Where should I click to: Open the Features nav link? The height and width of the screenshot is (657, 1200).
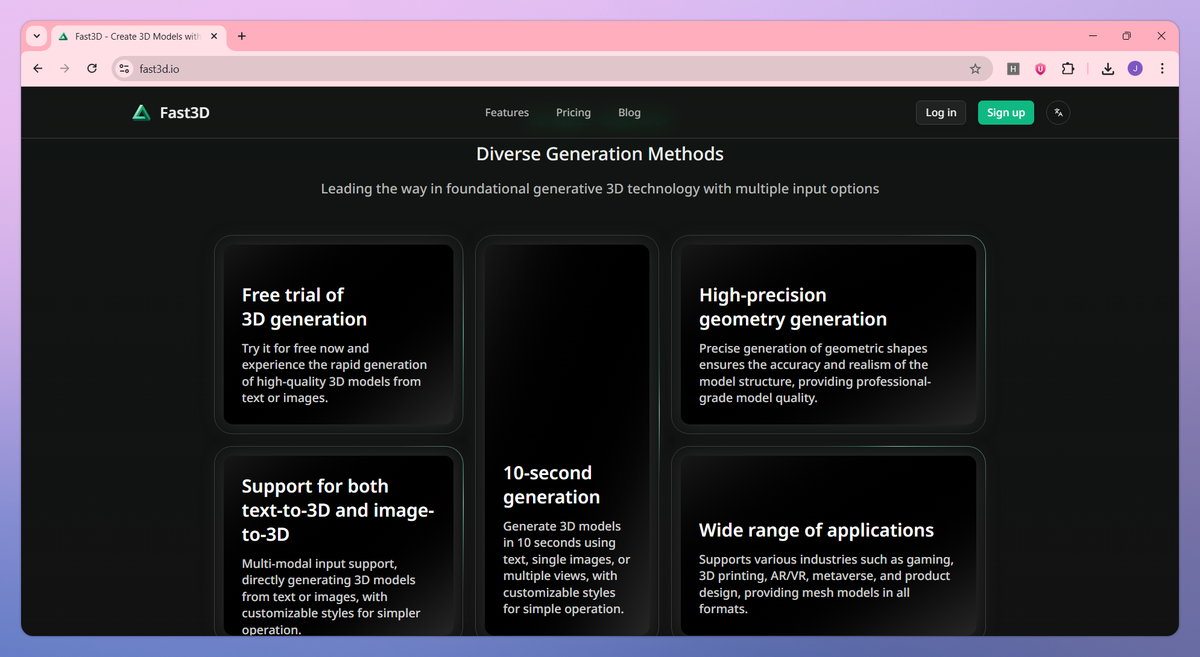(x=507, y=113)
